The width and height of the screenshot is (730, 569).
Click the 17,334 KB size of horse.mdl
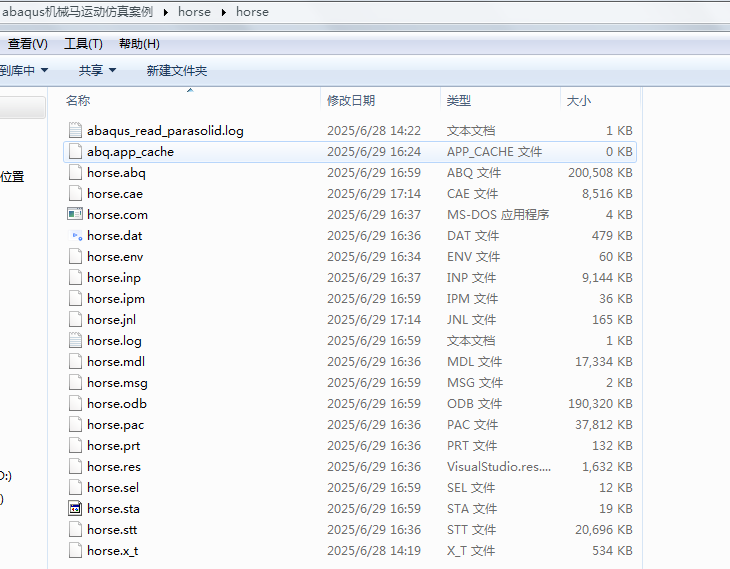tap(604, 362)
